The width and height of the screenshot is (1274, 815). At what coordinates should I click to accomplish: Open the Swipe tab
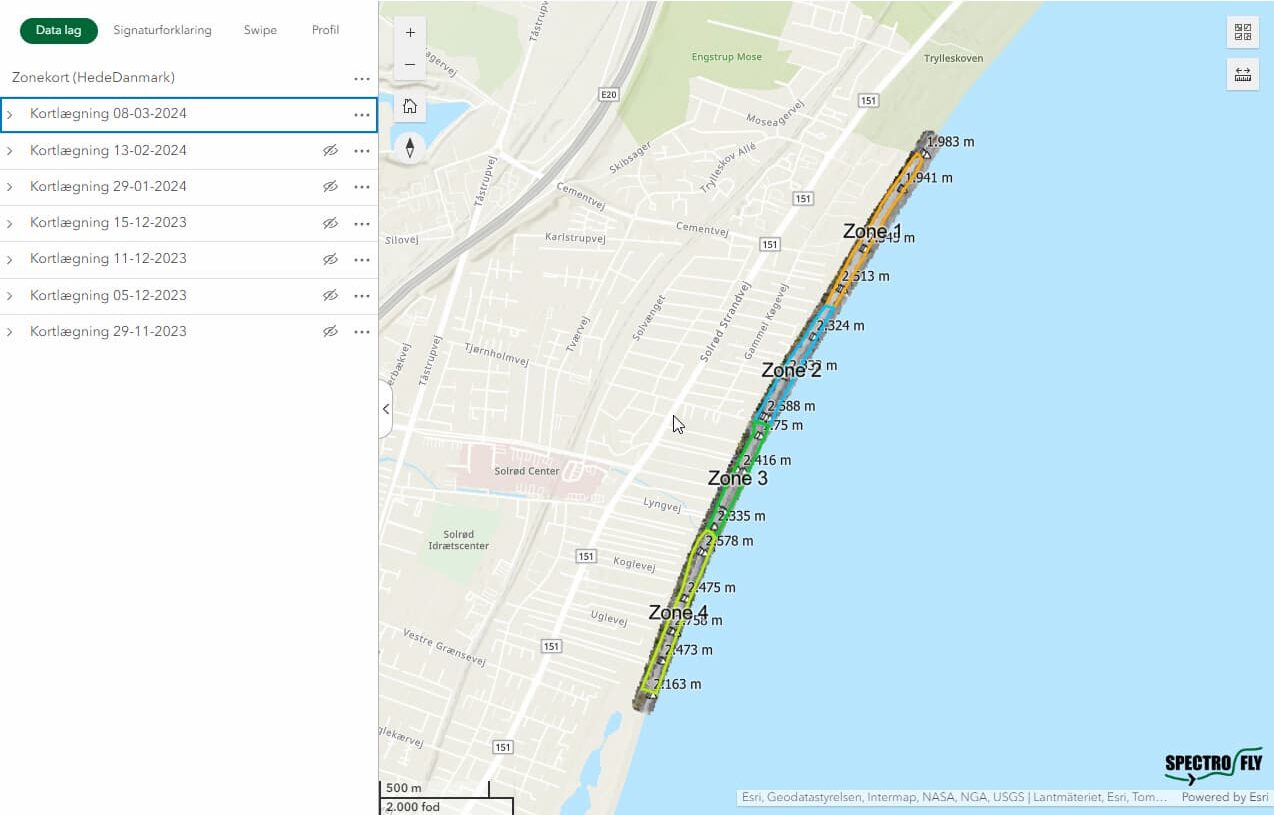[x=260, y=30]
